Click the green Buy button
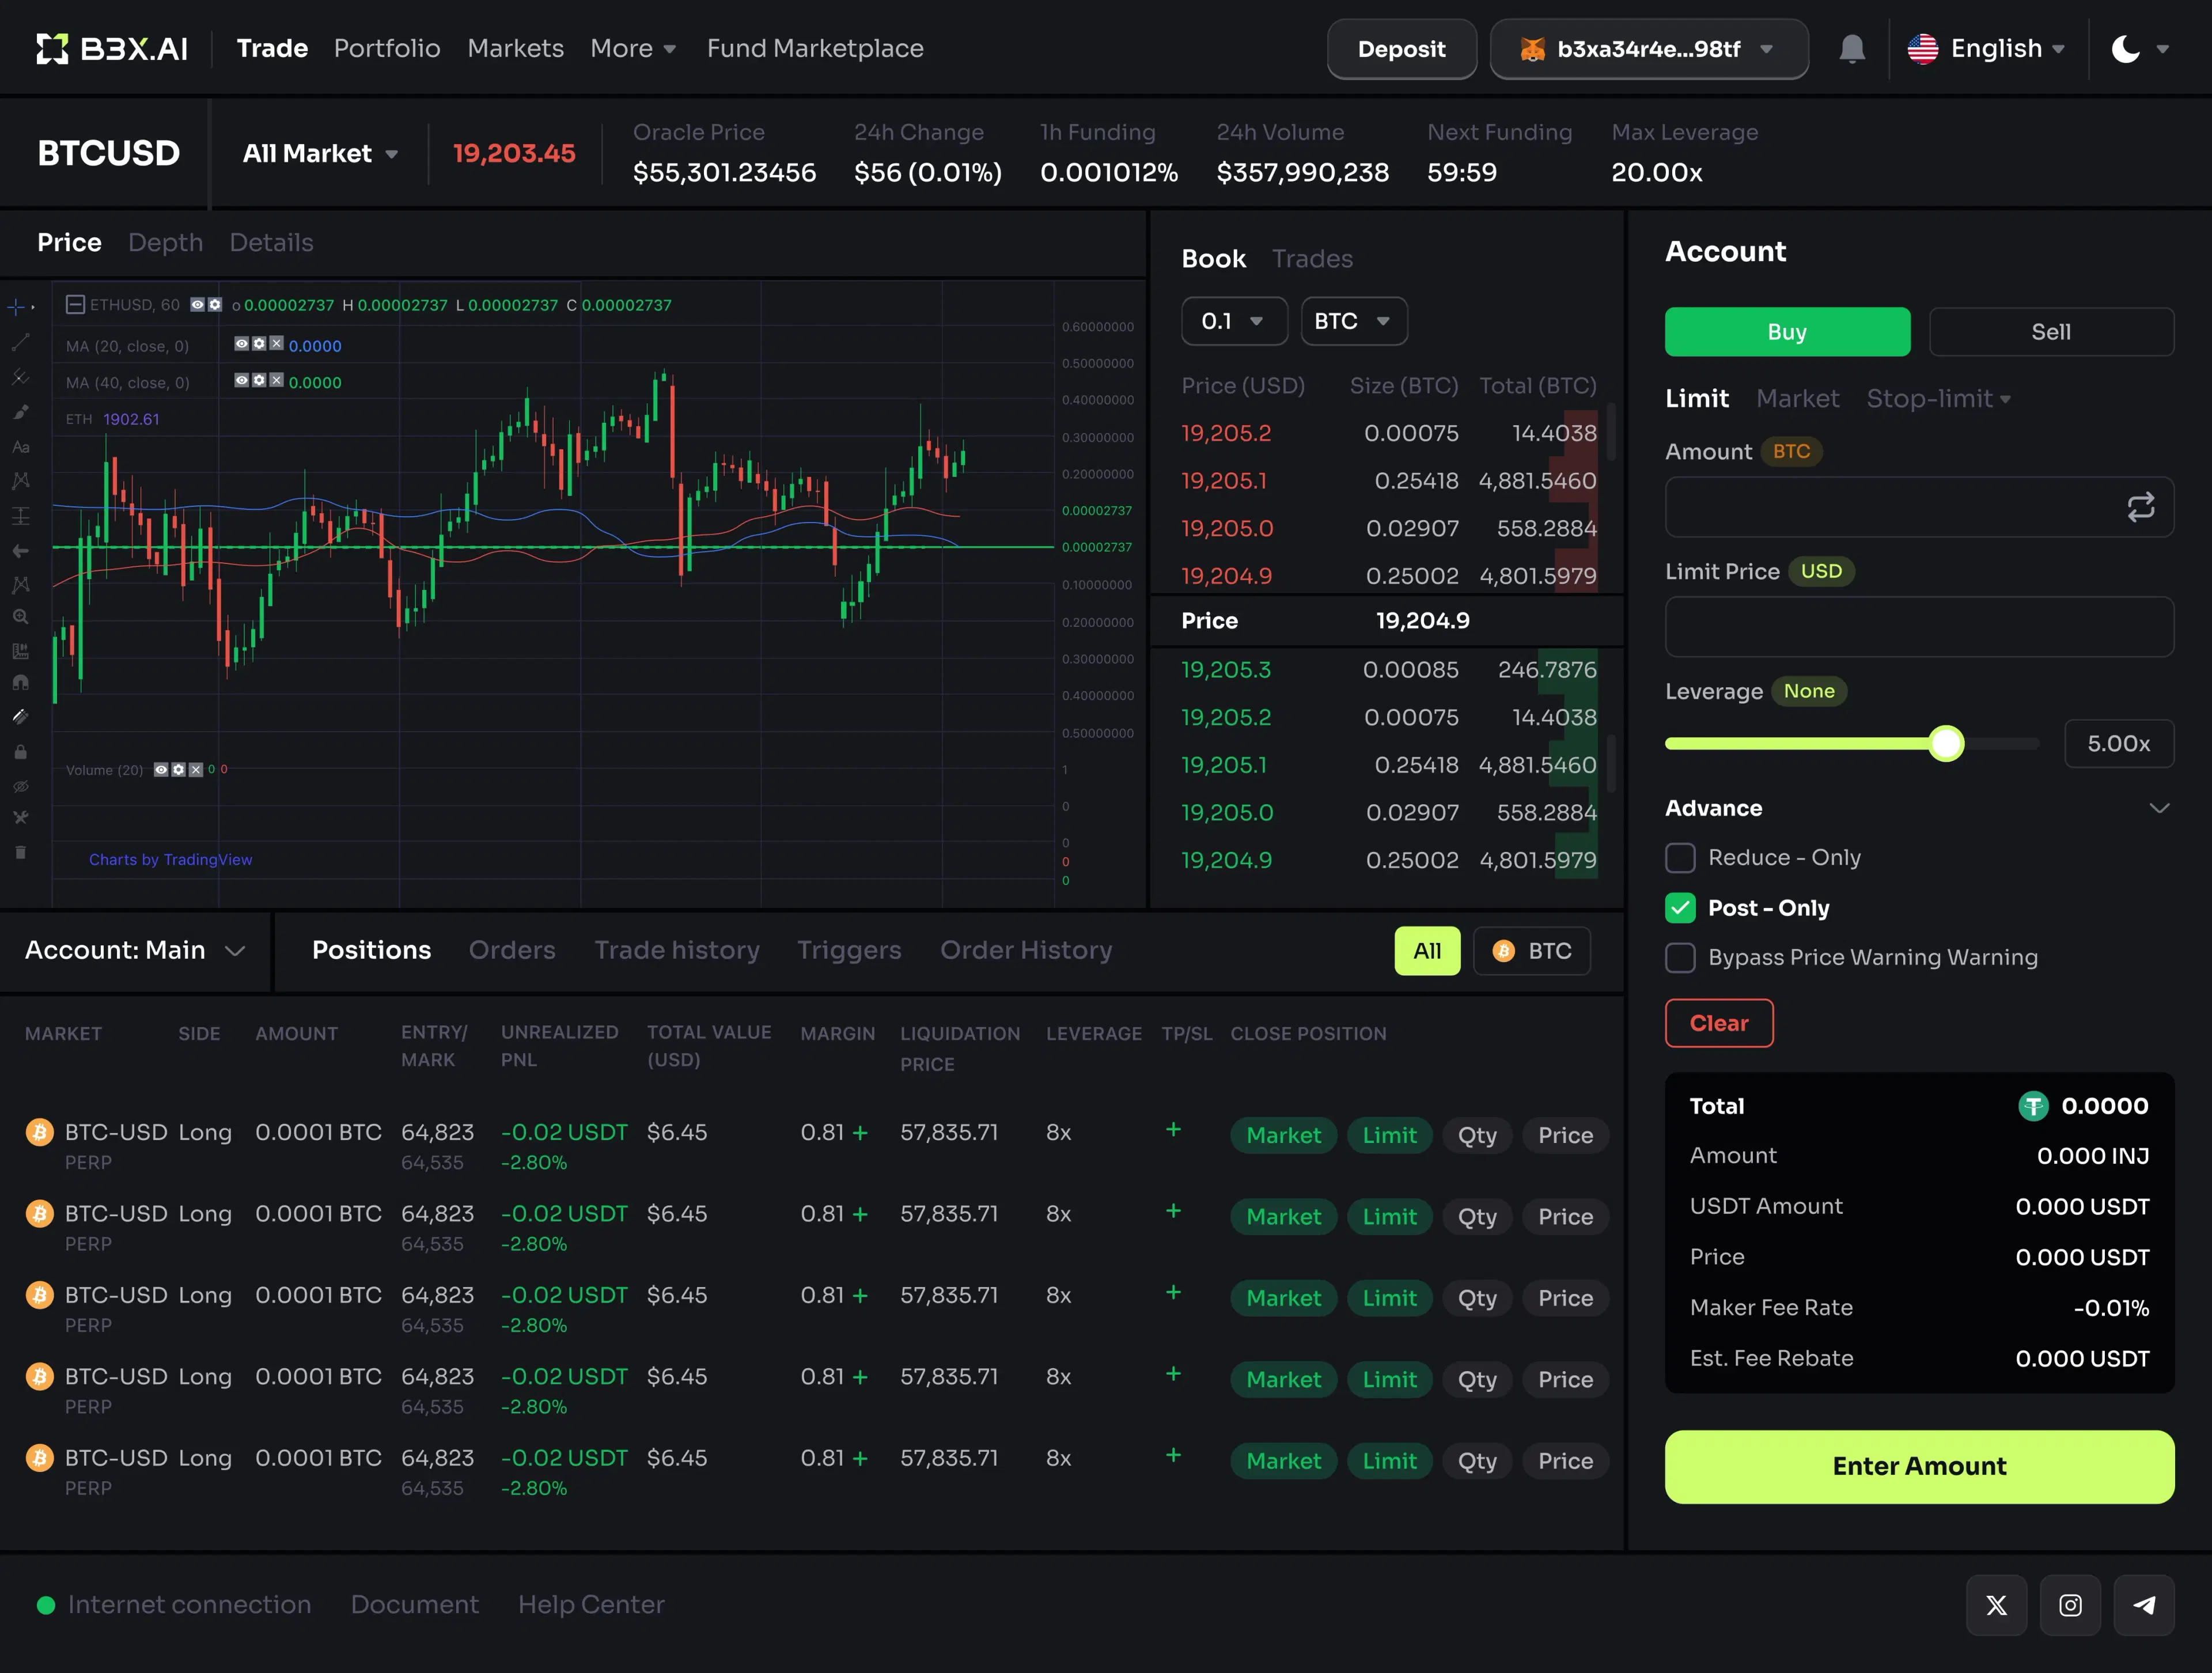This screenshot has width=2212, height=1673. click(1787, 332)
